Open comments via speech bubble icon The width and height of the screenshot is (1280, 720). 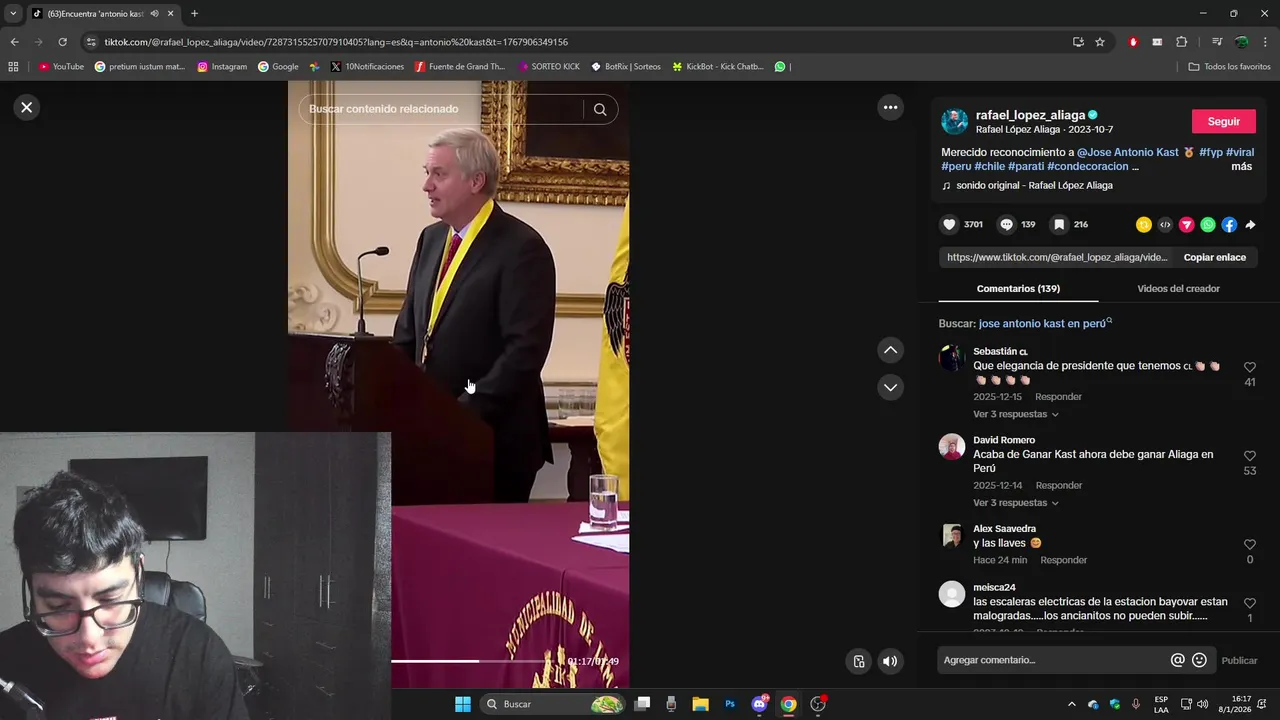pos(1007,225)
